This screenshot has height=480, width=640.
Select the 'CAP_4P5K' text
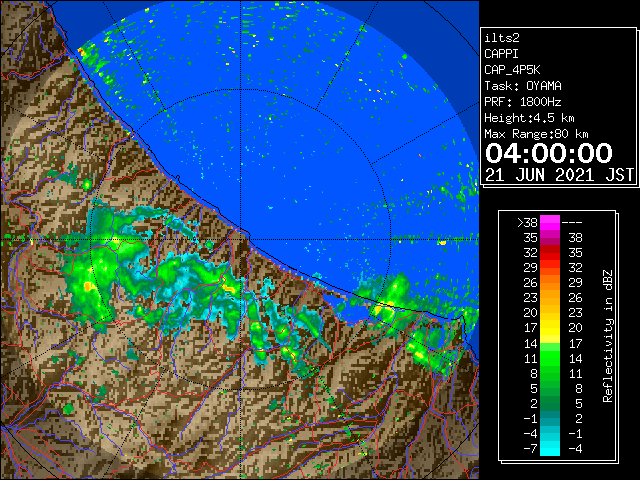tap(512, 70)
